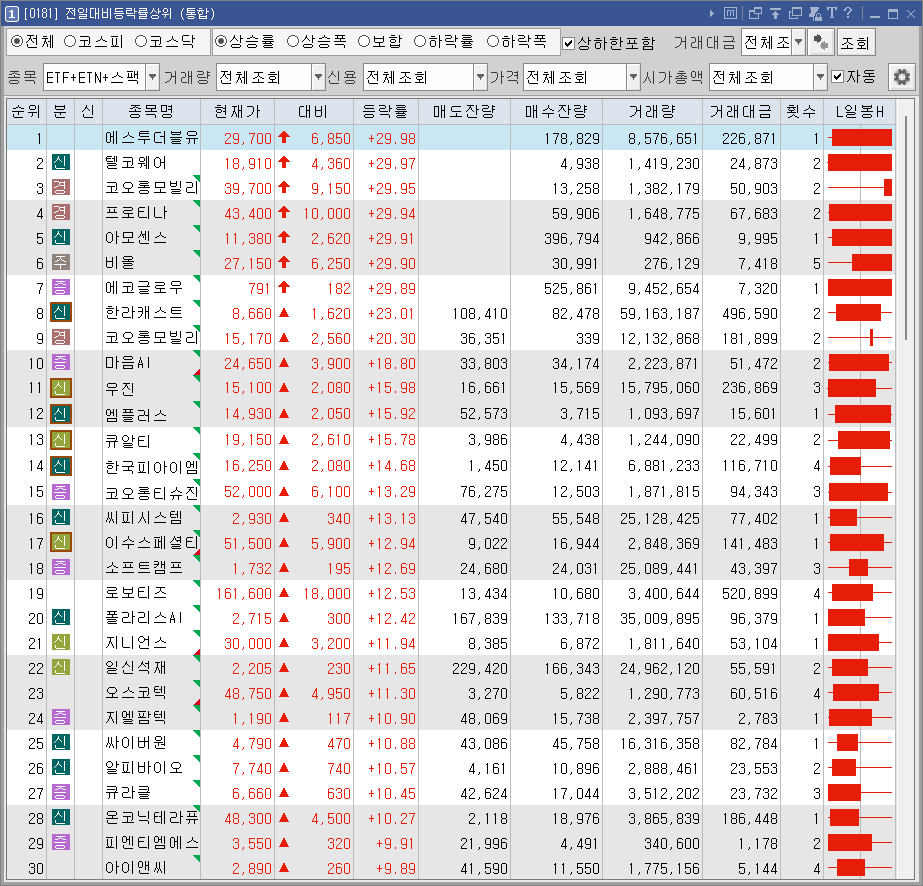923x886 pixels.
Task: Toggle the 자동 auto-refresh checkbox
Action: (x=838, y=77)
